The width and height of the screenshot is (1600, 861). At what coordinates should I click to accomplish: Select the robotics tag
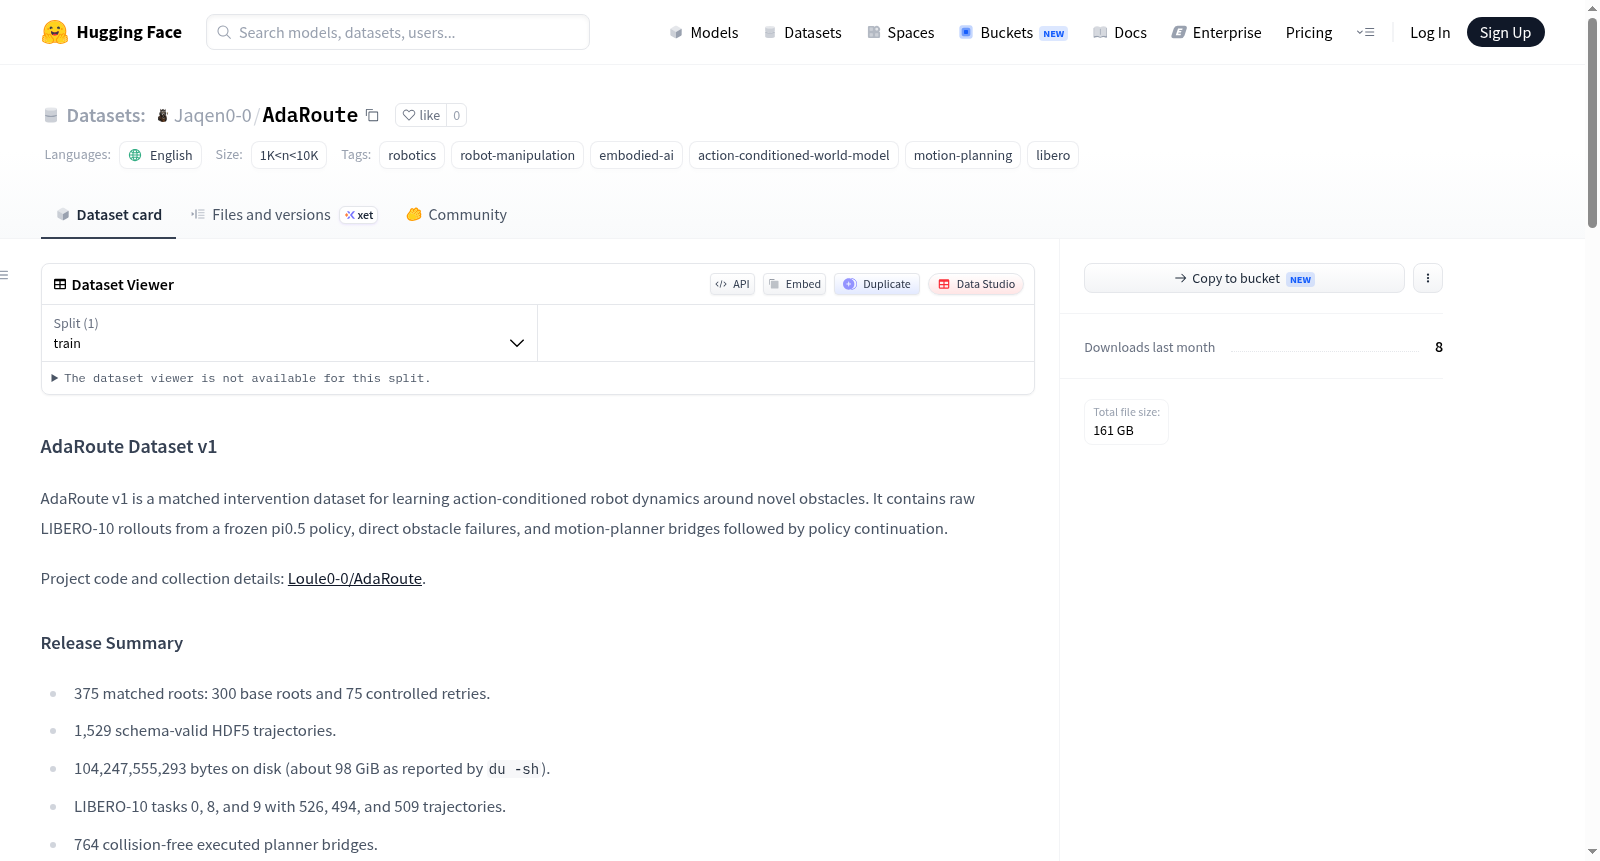click(412, 155)
